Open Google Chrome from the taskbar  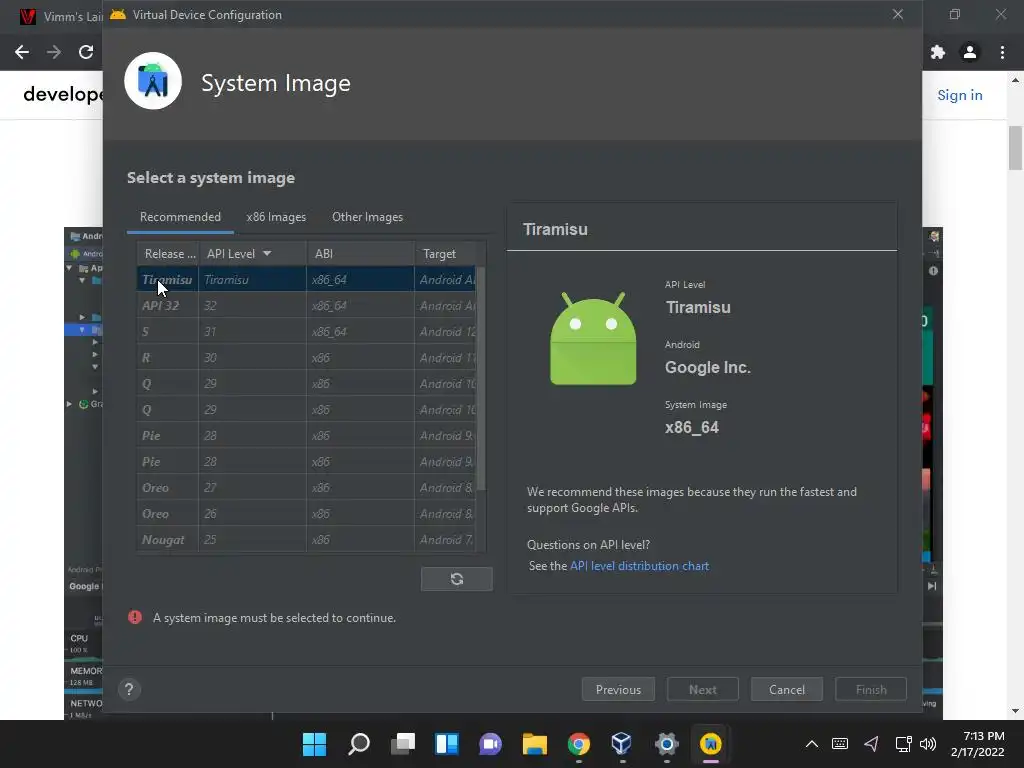pyautogui.click(x=579, y=744)
